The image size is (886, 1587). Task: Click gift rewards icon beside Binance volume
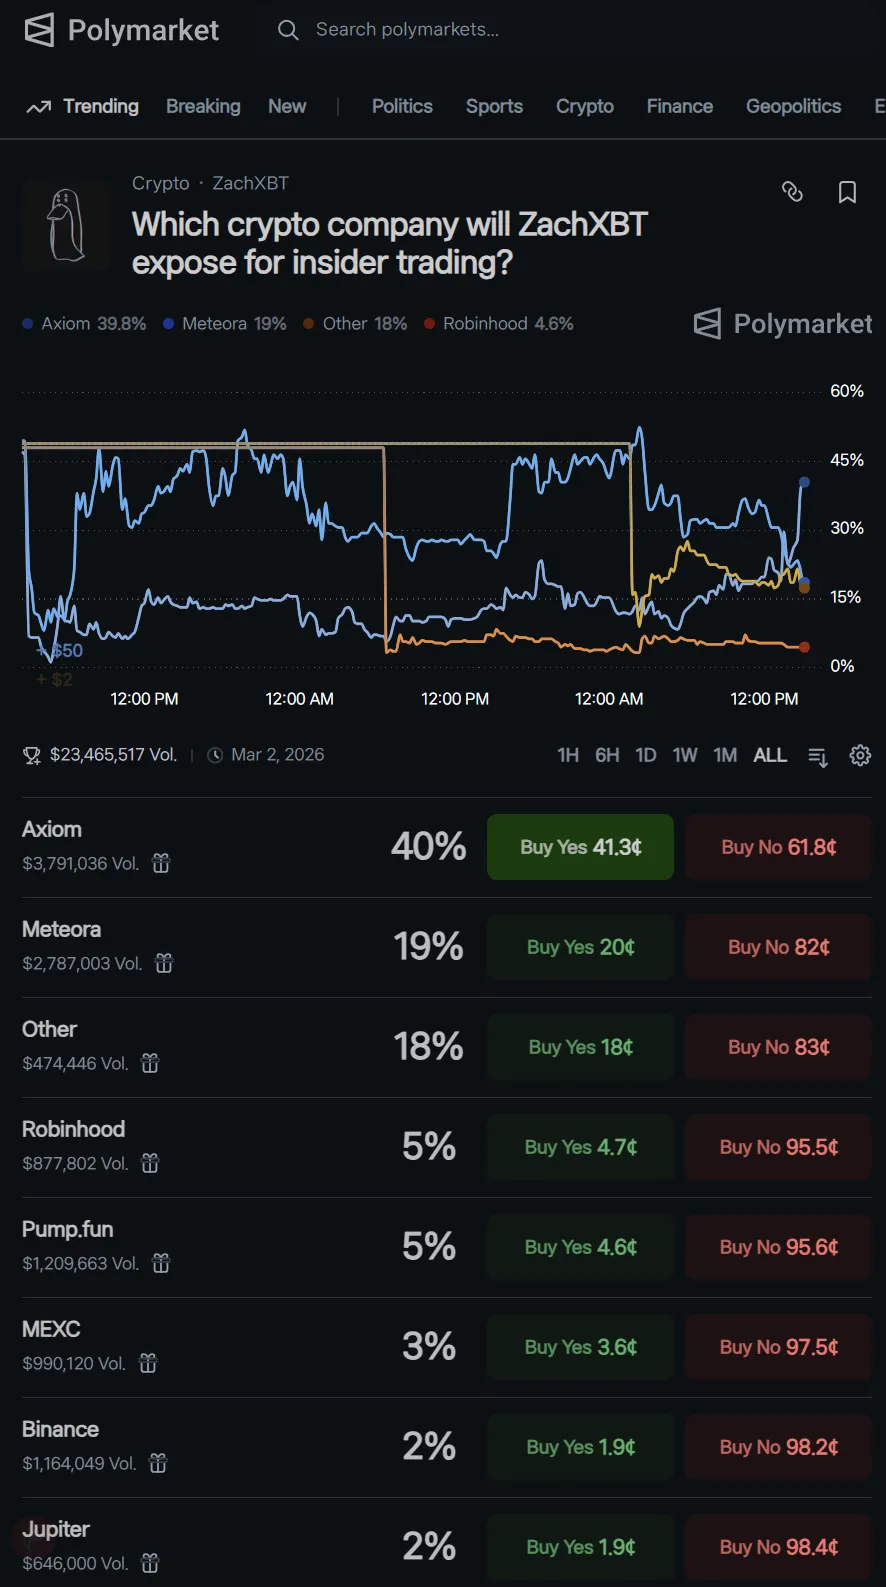[158, 1463]
